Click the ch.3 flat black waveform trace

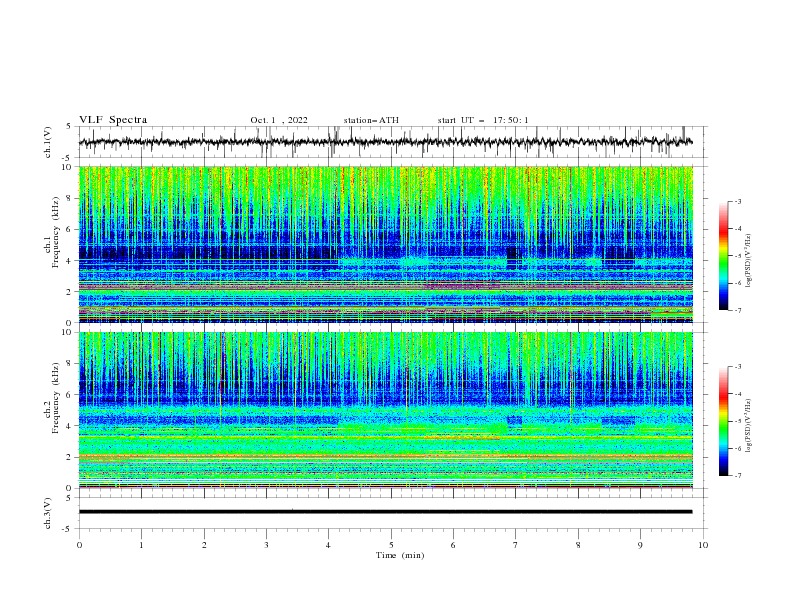(385, 512)
